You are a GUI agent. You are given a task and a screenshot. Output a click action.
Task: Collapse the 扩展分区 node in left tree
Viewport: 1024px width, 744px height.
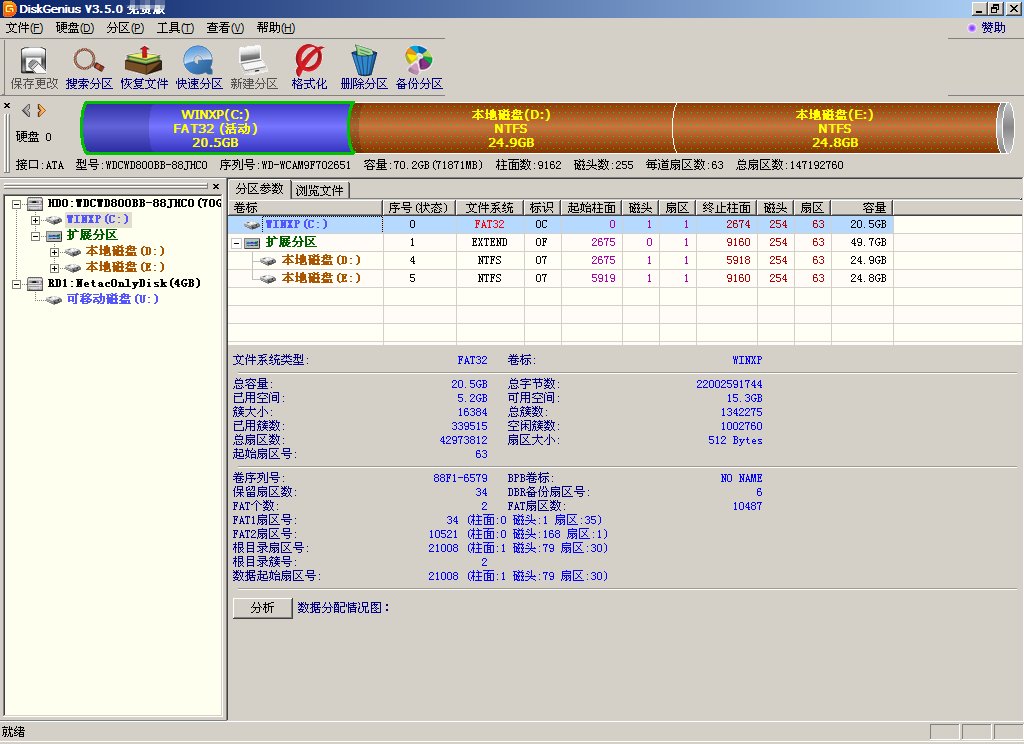tap(36, 235)
